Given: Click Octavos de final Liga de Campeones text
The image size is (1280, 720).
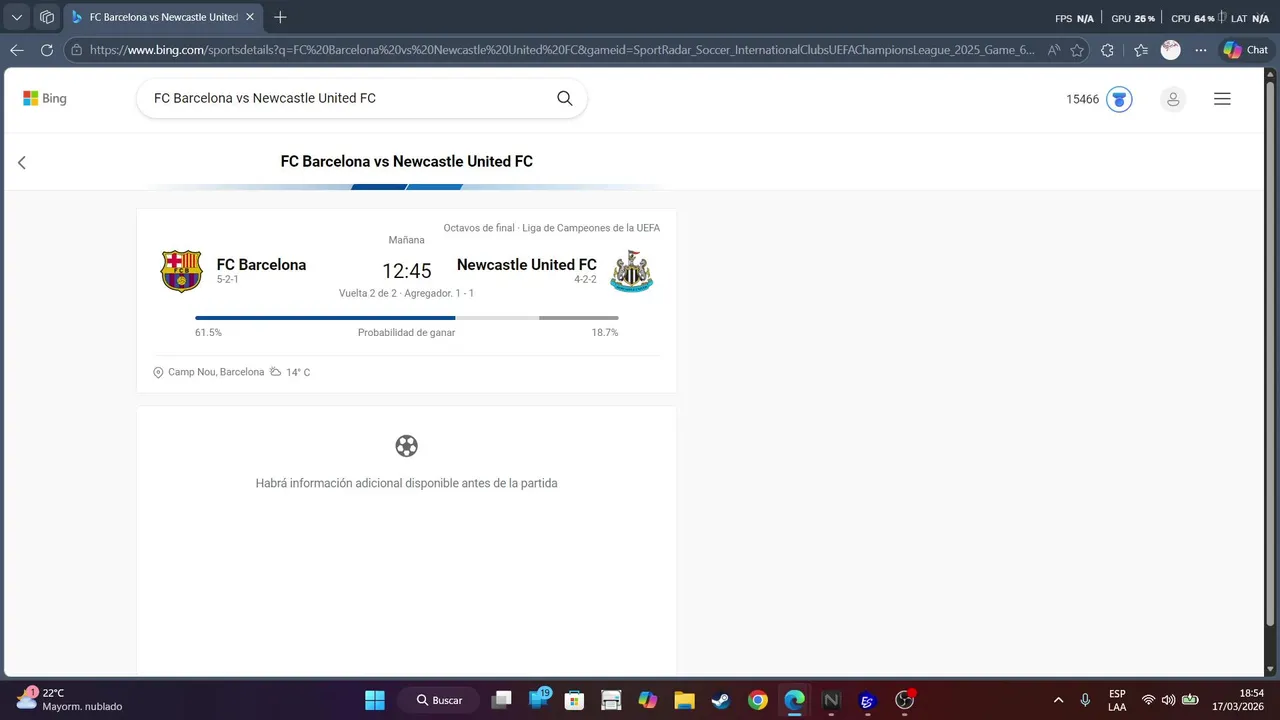Looking at the screenshot, I should click(552, 228).
